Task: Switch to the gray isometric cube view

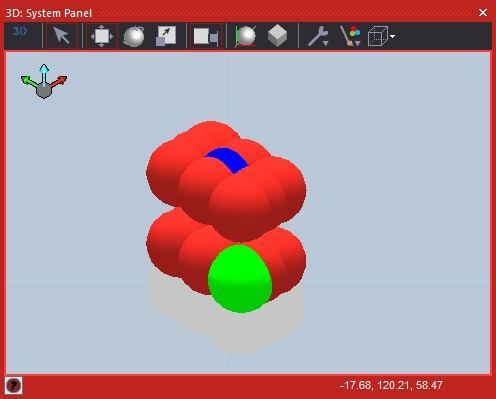Action: point(277,36)
